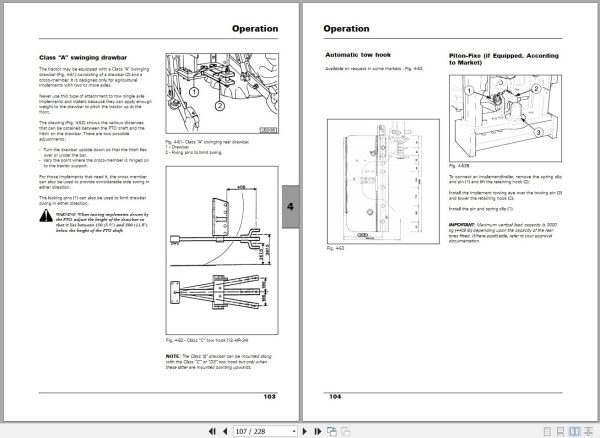
Task: Click the Fig. 4-63 automatic tow hook drawing
Action: pyautogui.click(x=383, y=181)
